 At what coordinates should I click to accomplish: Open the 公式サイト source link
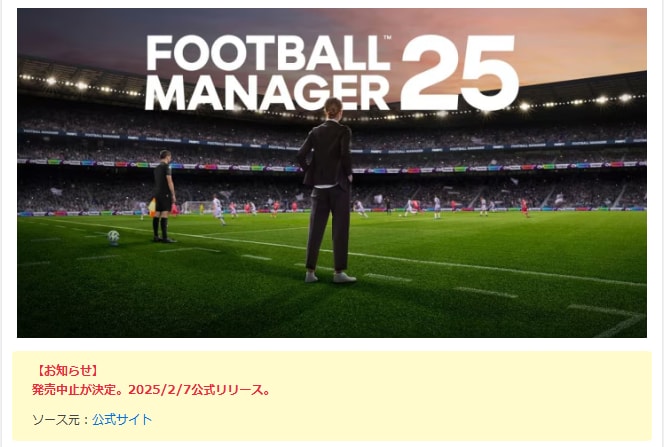[x=122, y=419]
